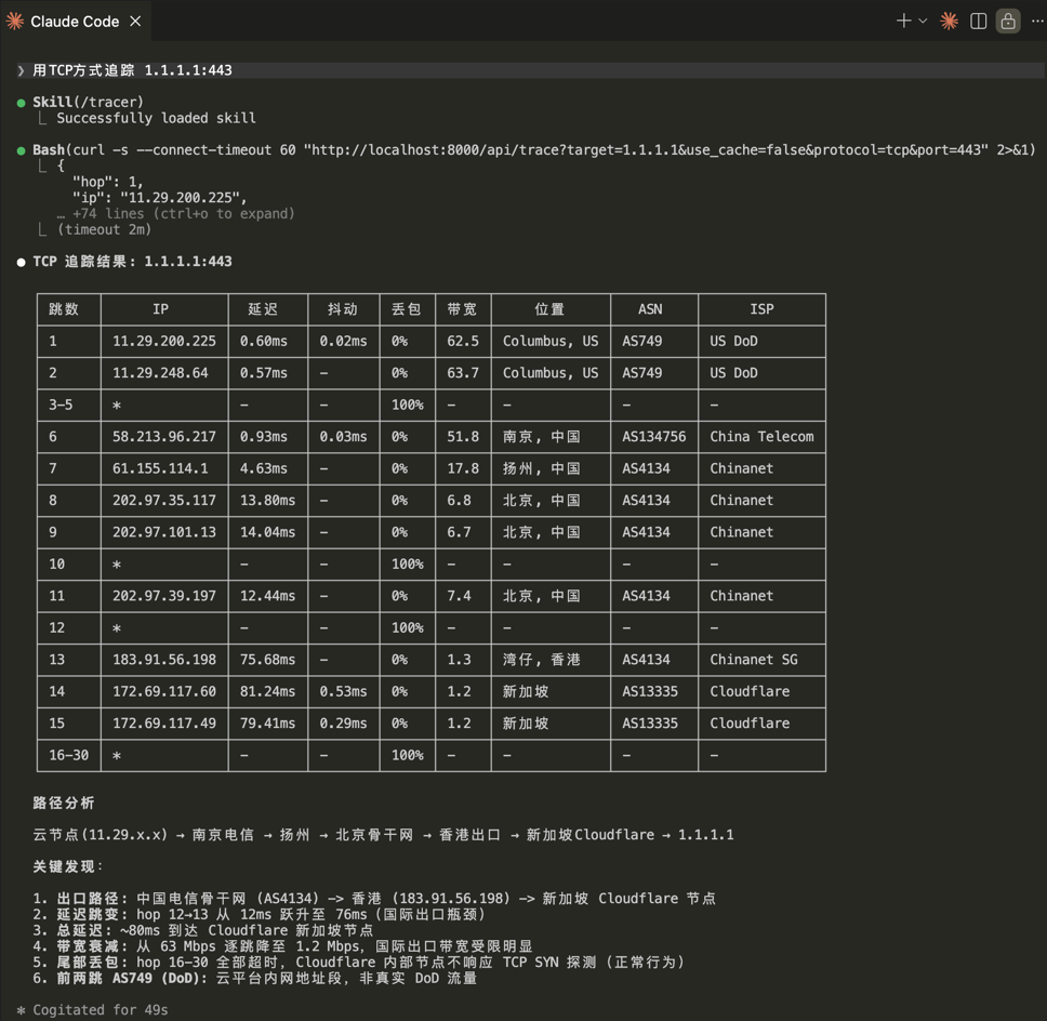Click finding 1 about 出口路径
The height and width of the screenshot is (1022, 1048).
[x=374, y=899]
